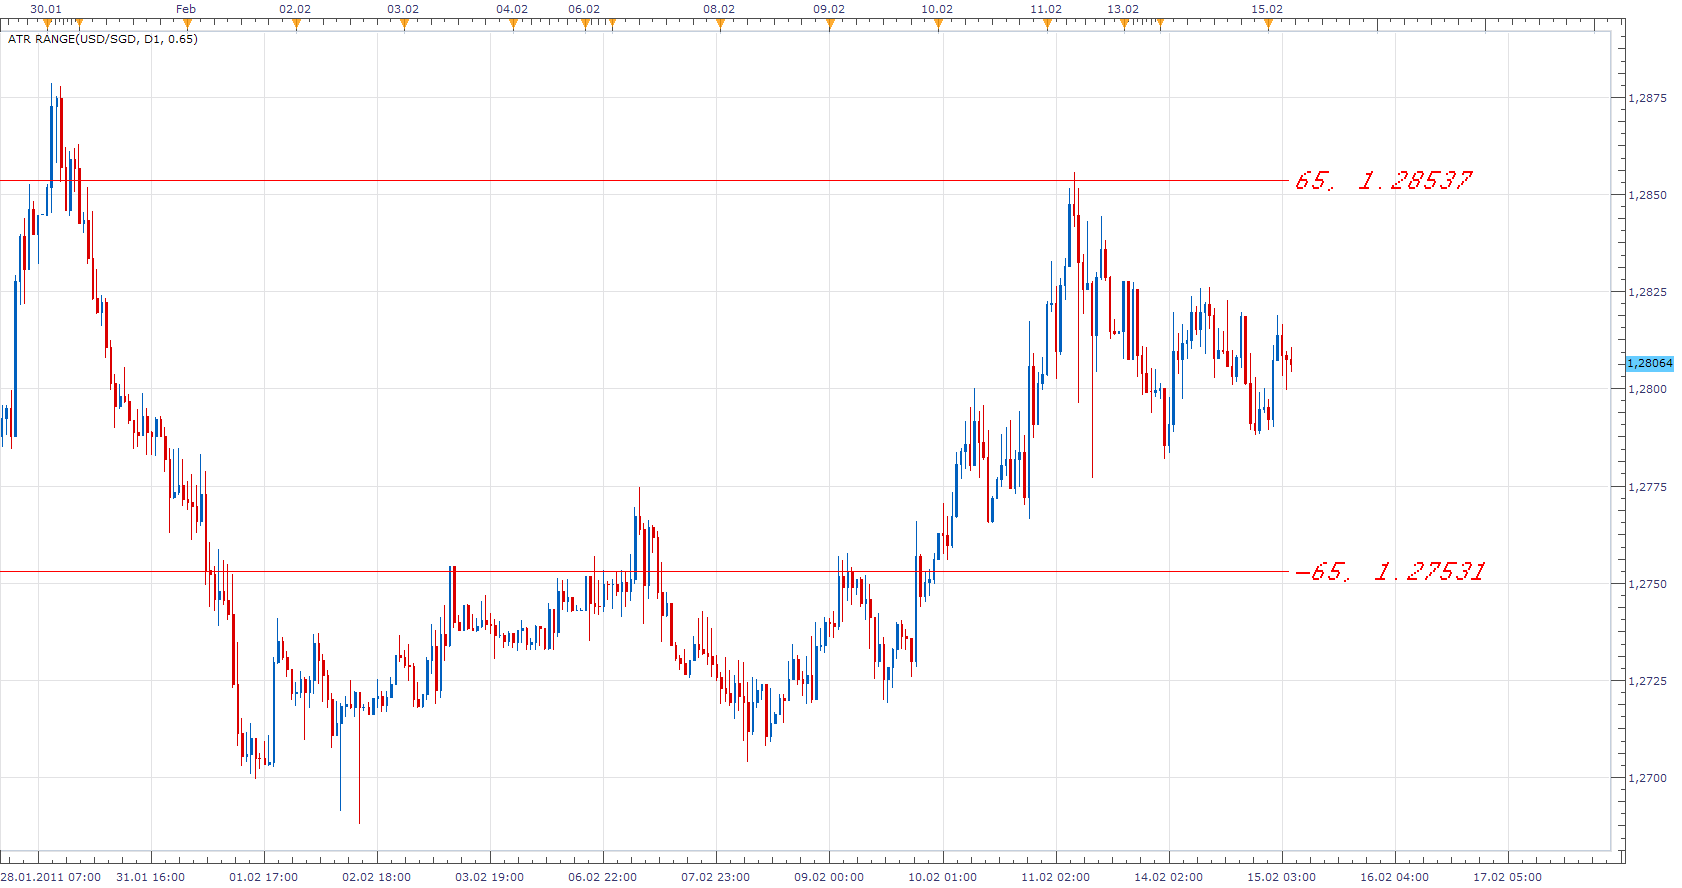Select the orange marker below 10.02
Screen dimensions: 1682x888
click(938, 24)
